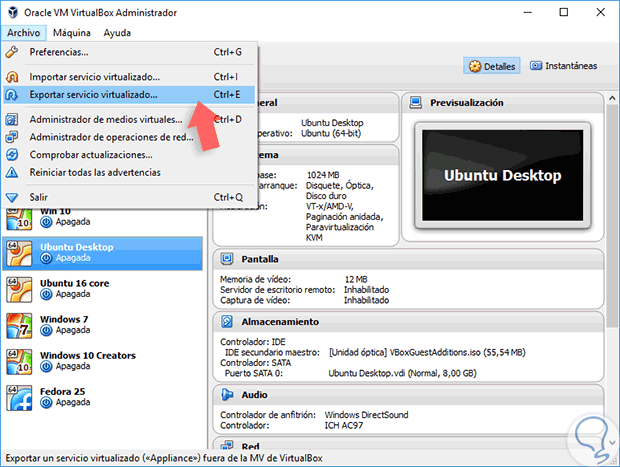Image resolution: width=620 pixels, height=467 pixels.
Task: Click the ICH AC97 controller value
Action: pos(344,425)
